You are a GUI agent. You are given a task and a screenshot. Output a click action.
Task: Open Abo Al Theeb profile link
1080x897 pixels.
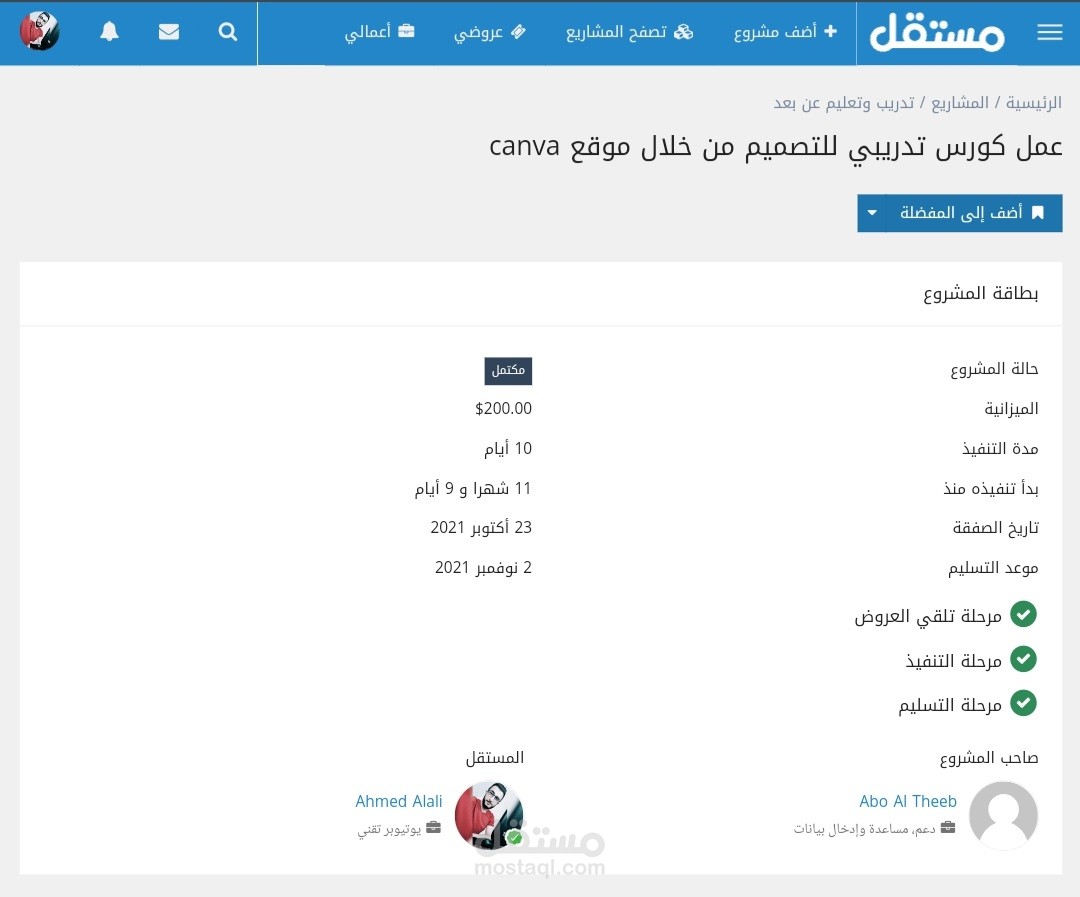908,801
